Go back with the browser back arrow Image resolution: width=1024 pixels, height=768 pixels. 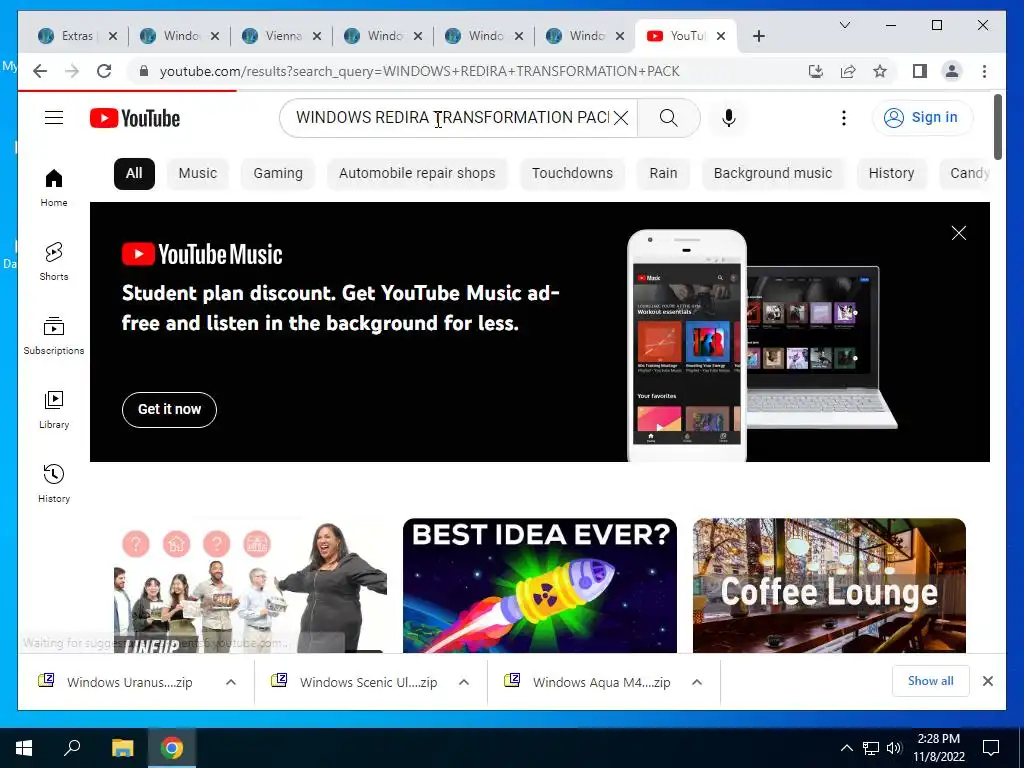coord(40,71)
